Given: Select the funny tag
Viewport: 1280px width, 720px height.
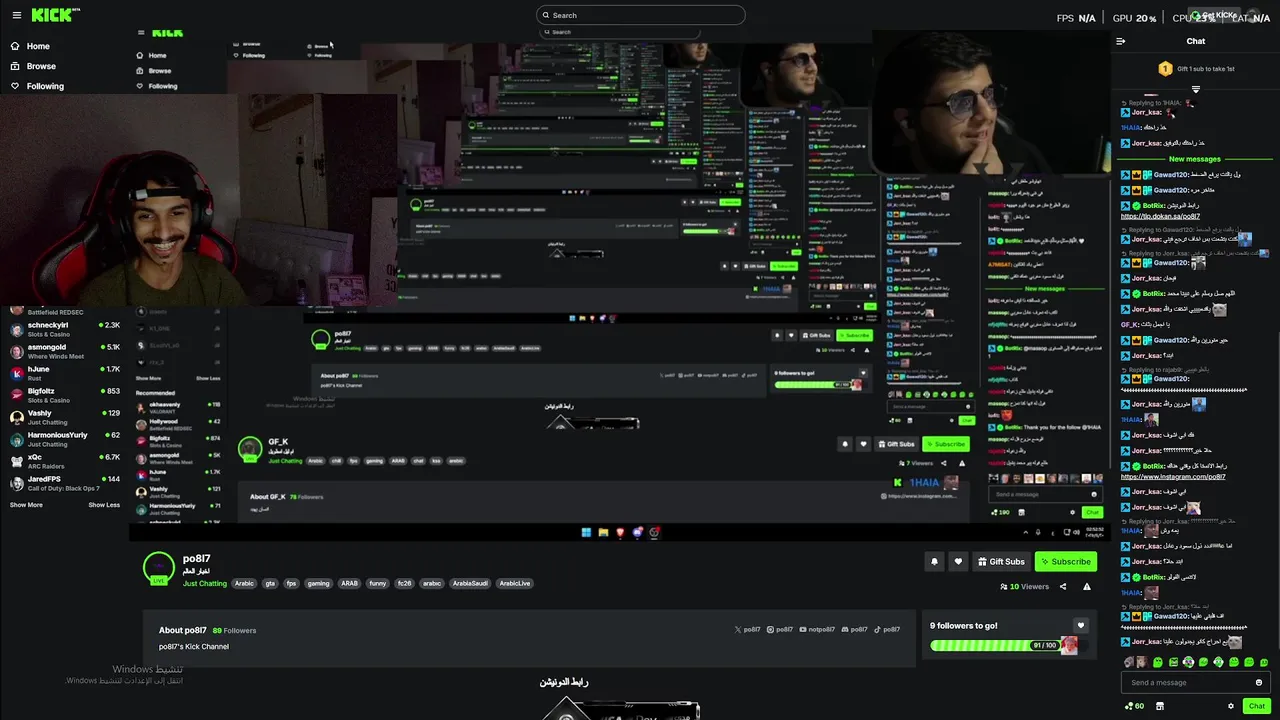Looking at the screenshot, I should coord(377,583).
